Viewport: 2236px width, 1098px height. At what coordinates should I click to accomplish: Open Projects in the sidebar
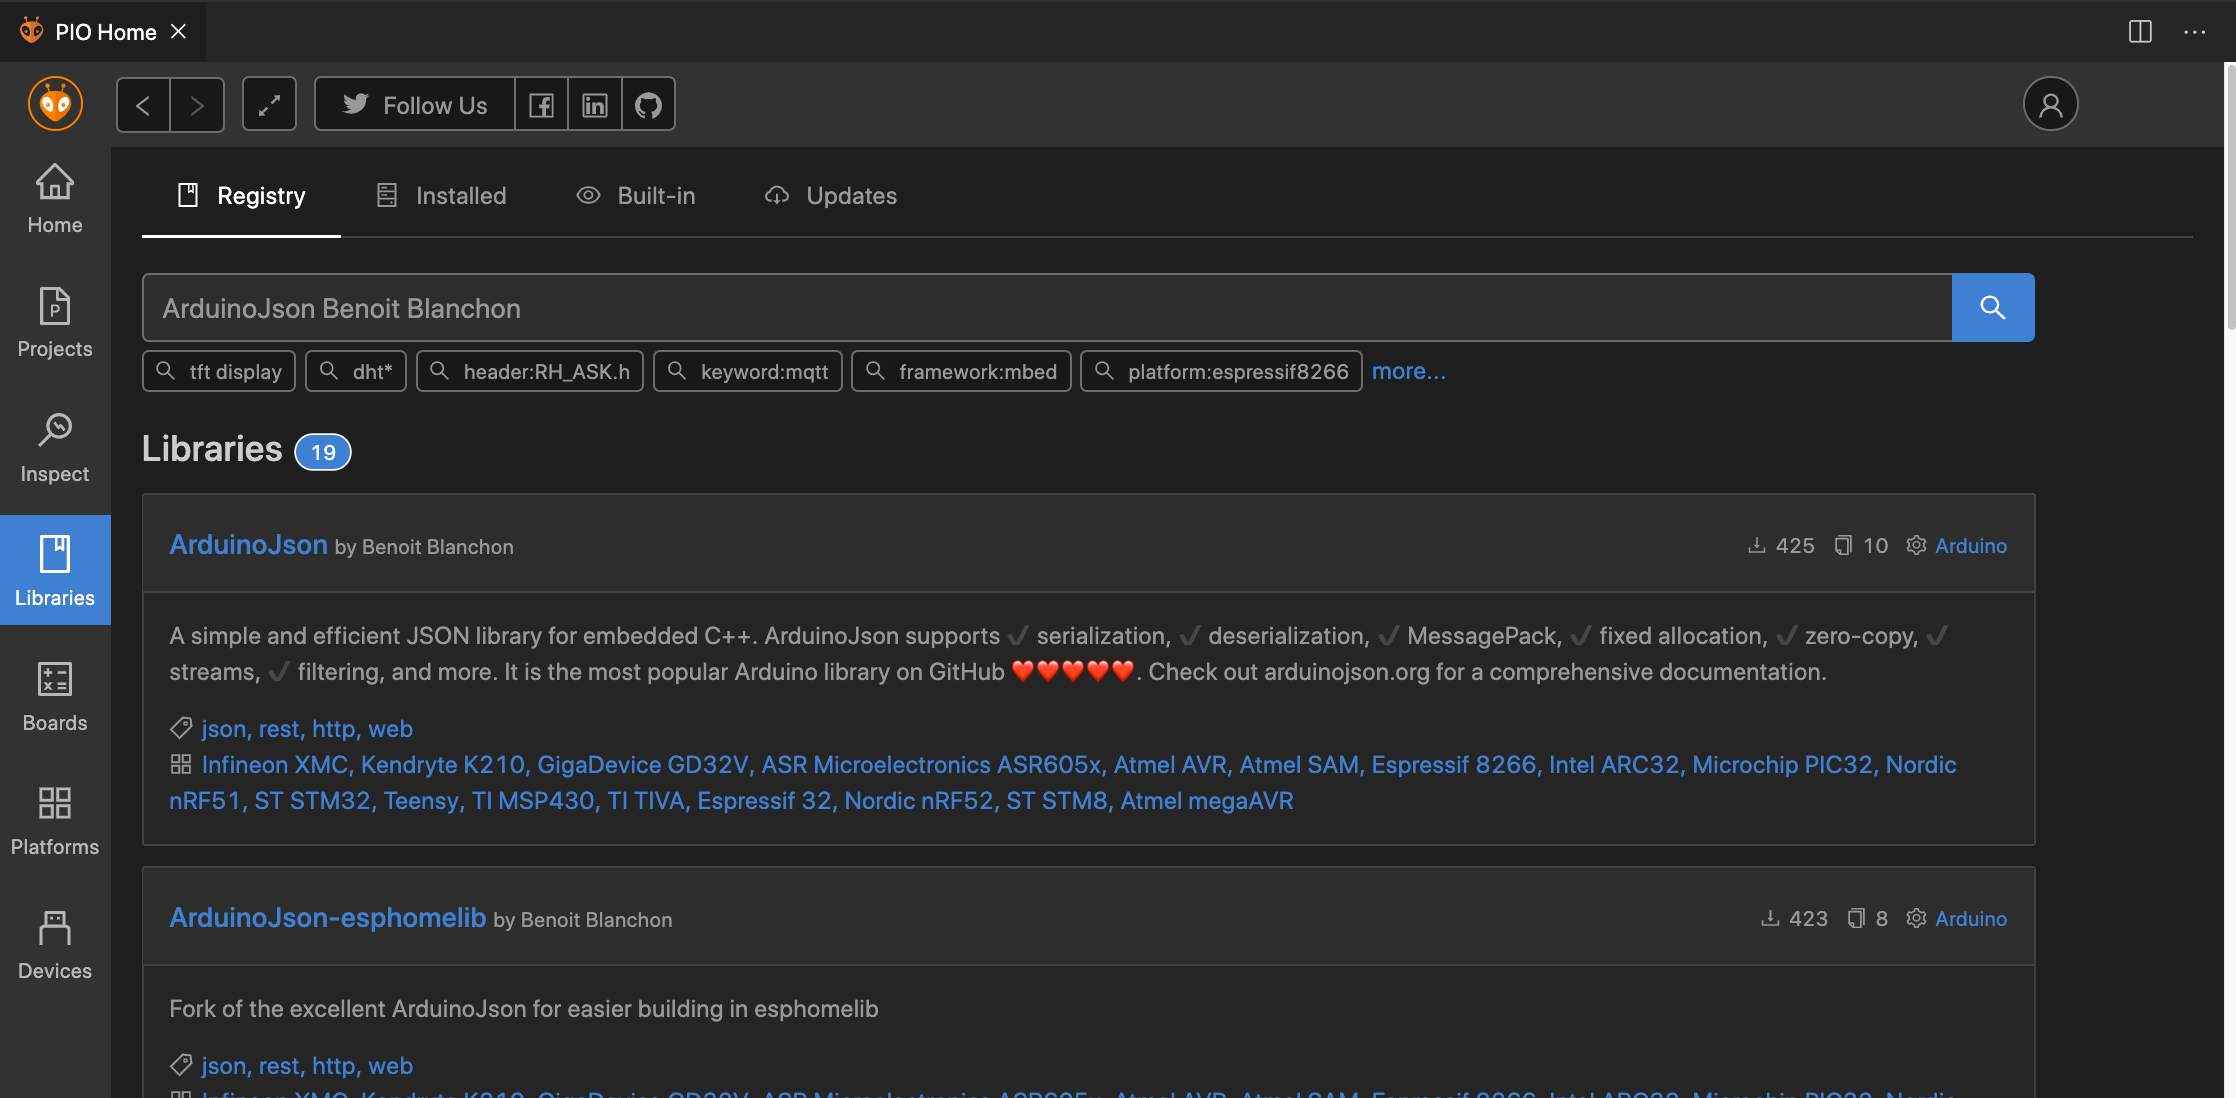point(55,323)
